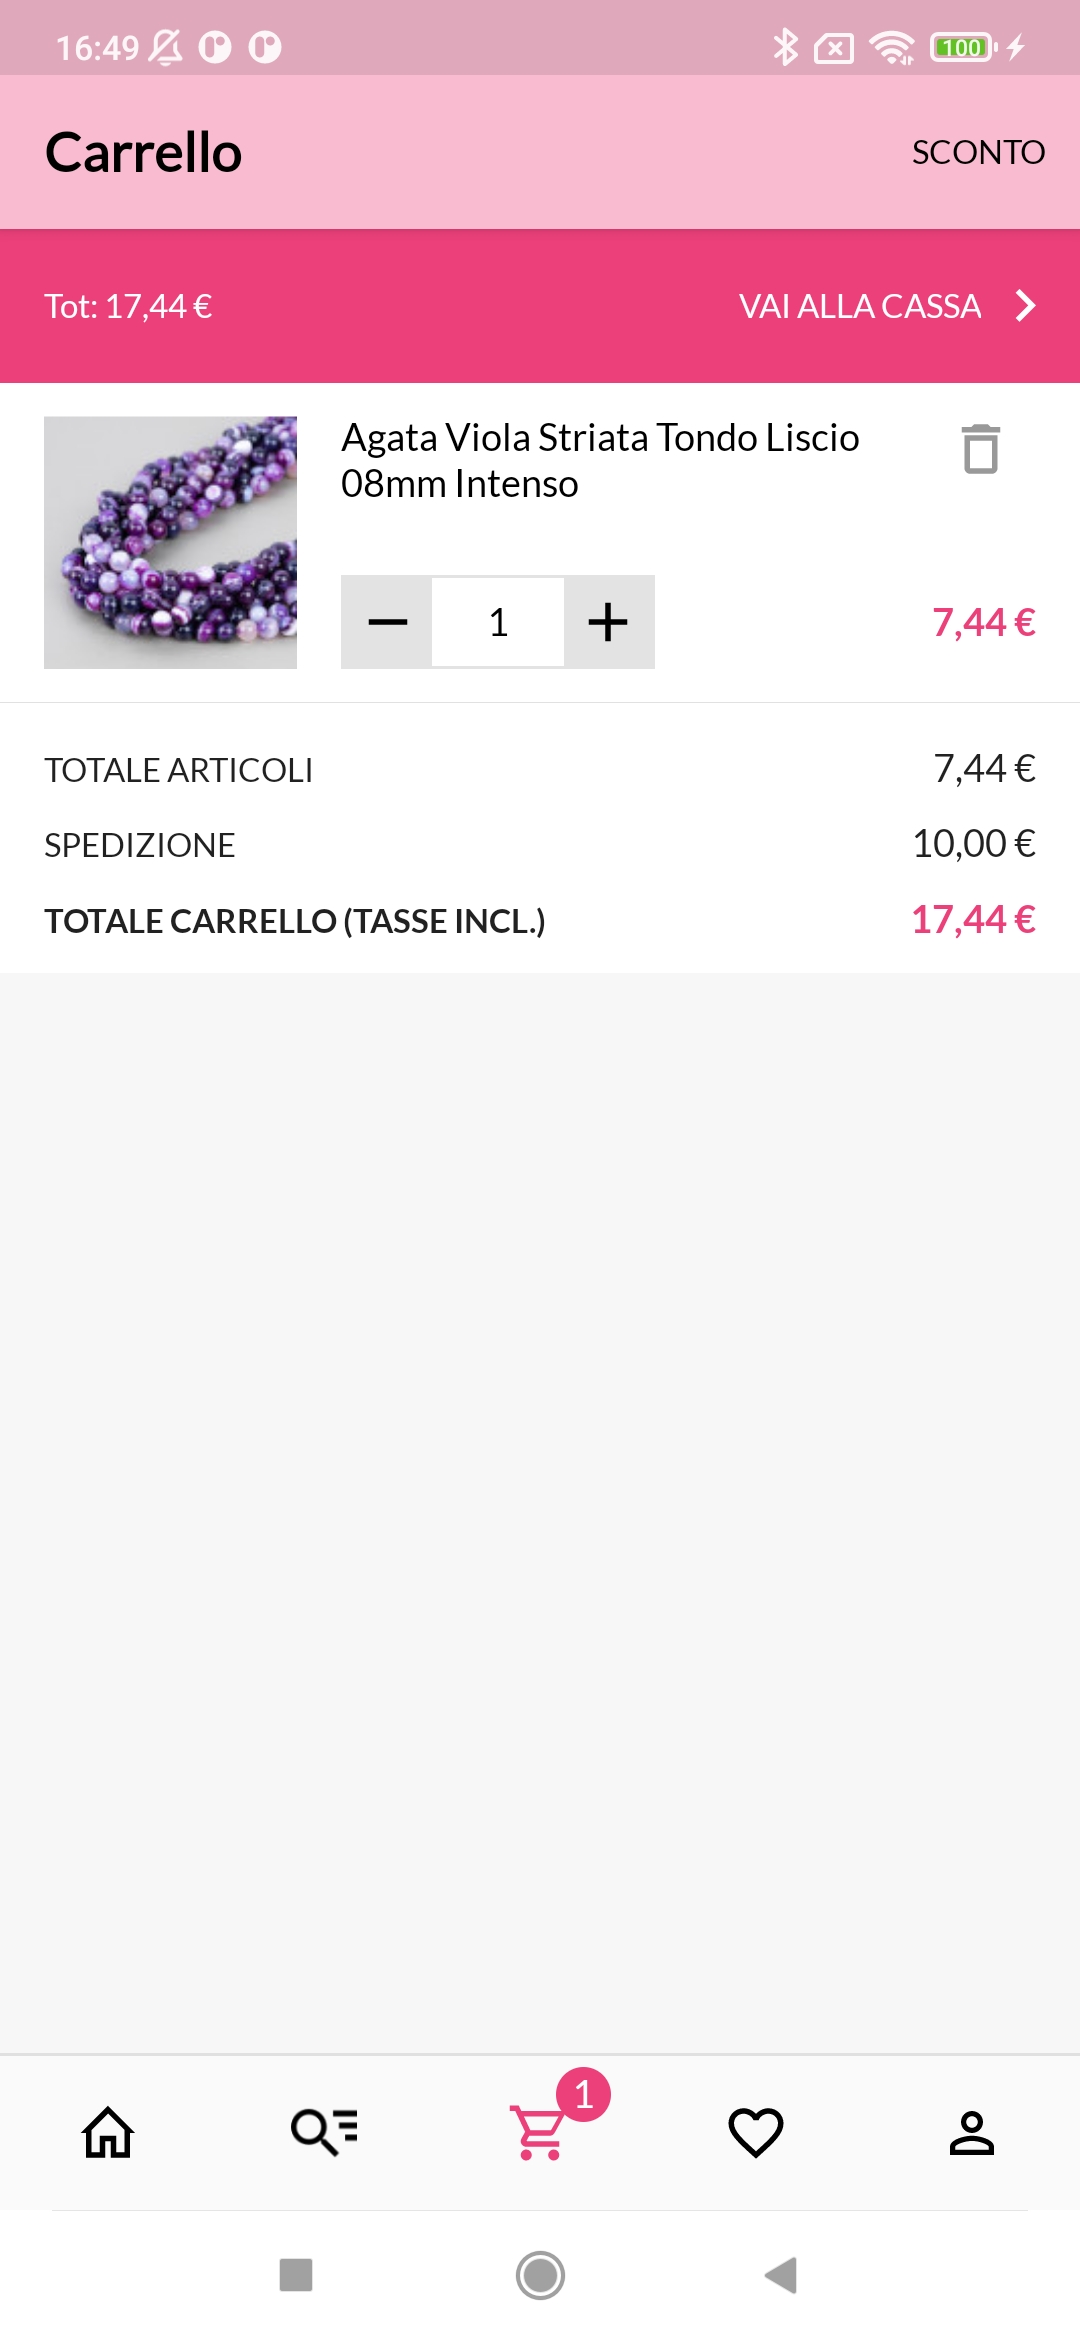This screenshot has height=2340, width=1080.
Task: Tap the SCONTO discount button
Action: 977,152
